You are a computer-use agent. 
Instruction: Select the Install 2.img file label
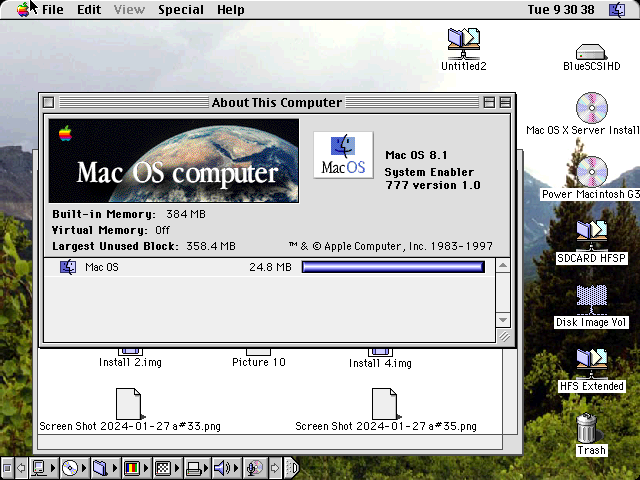pos(130,362)
